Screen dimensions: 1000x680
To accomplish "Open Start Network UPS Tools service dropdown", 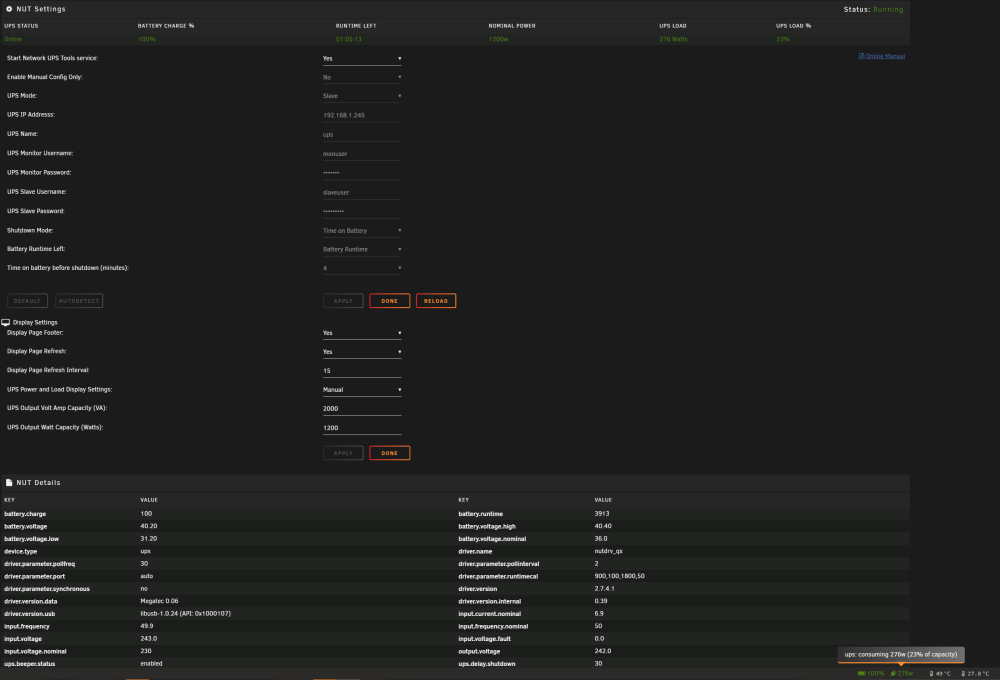I will pos(362,59).
